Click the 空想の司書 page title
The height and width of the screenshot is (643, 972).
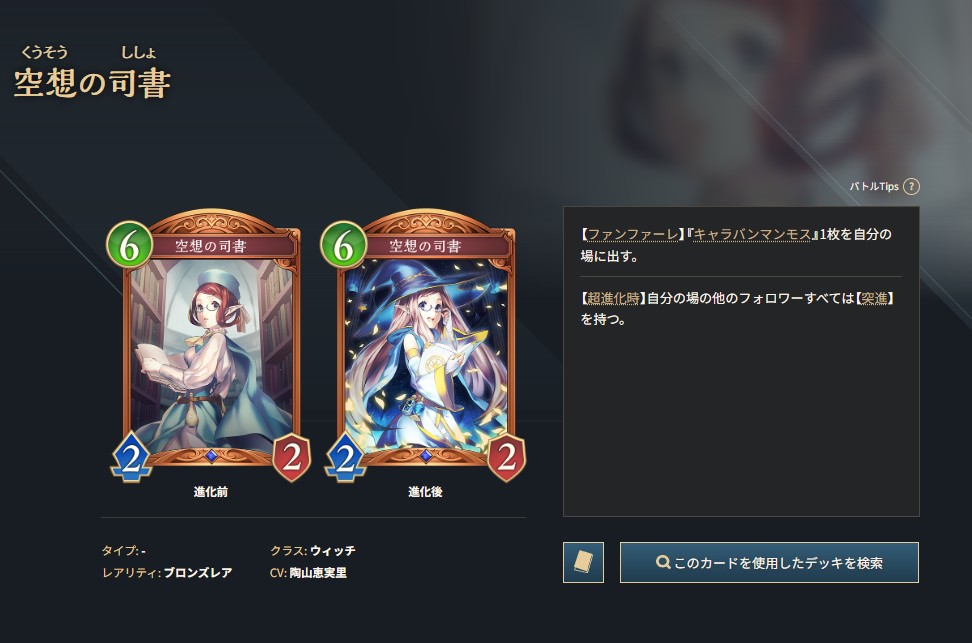[x=92, y=83]
